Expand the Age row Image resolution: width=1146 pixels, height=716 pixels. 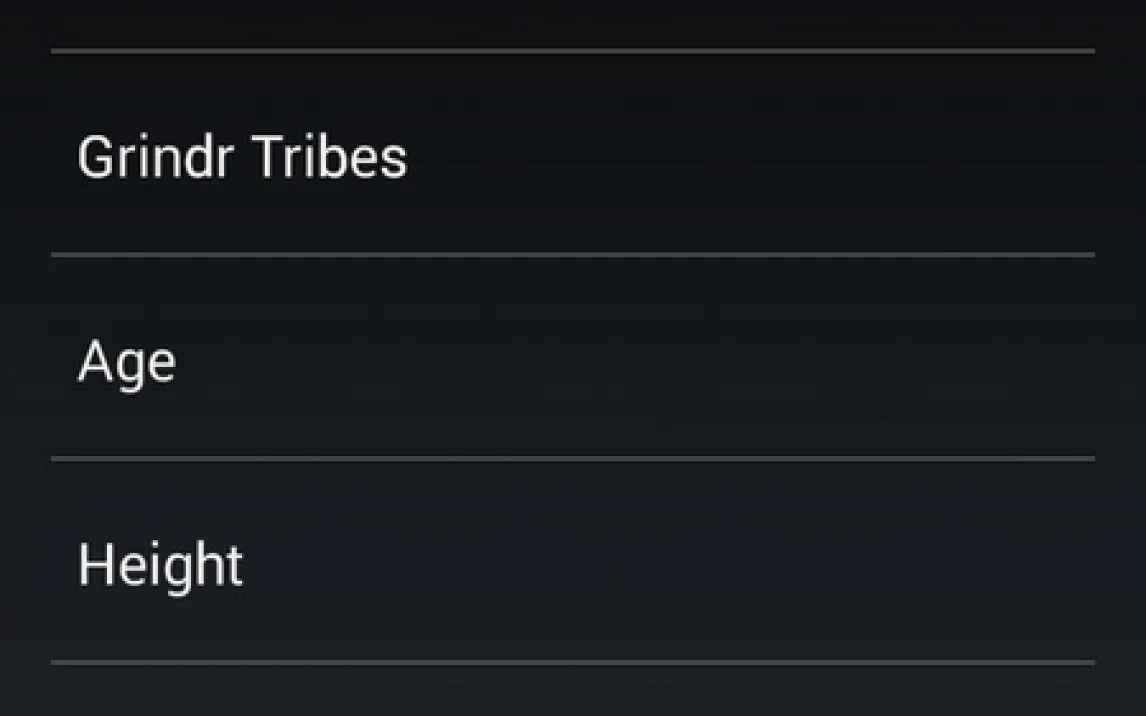[572, 358]
